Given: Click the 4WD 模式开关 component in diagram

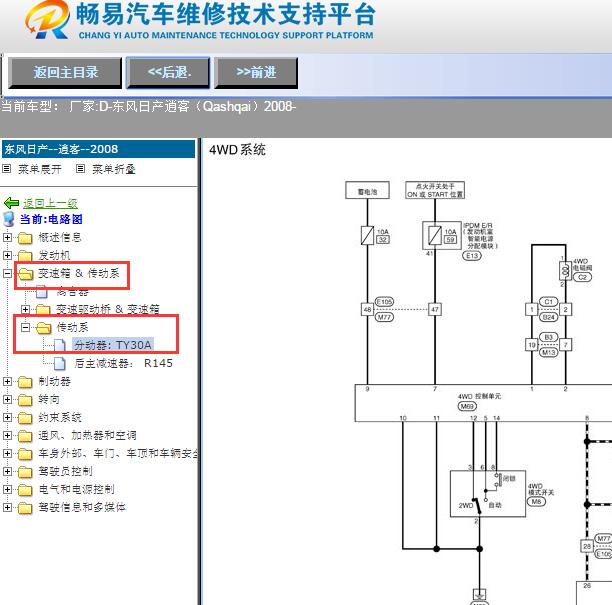Looking at the screenshot, I should click(487, 494).
